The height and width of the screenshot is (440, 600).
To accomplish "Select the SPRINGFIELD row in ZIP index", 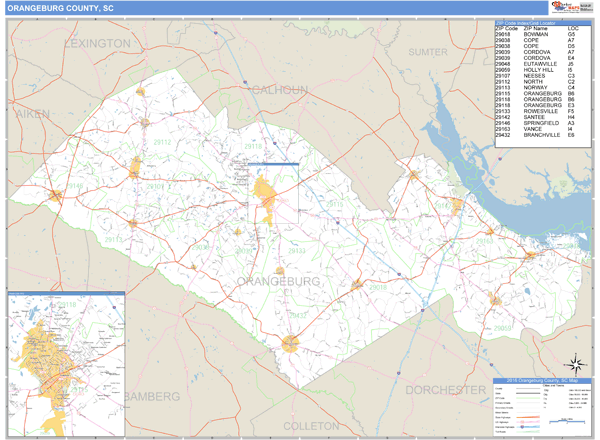I will (535, 123).
